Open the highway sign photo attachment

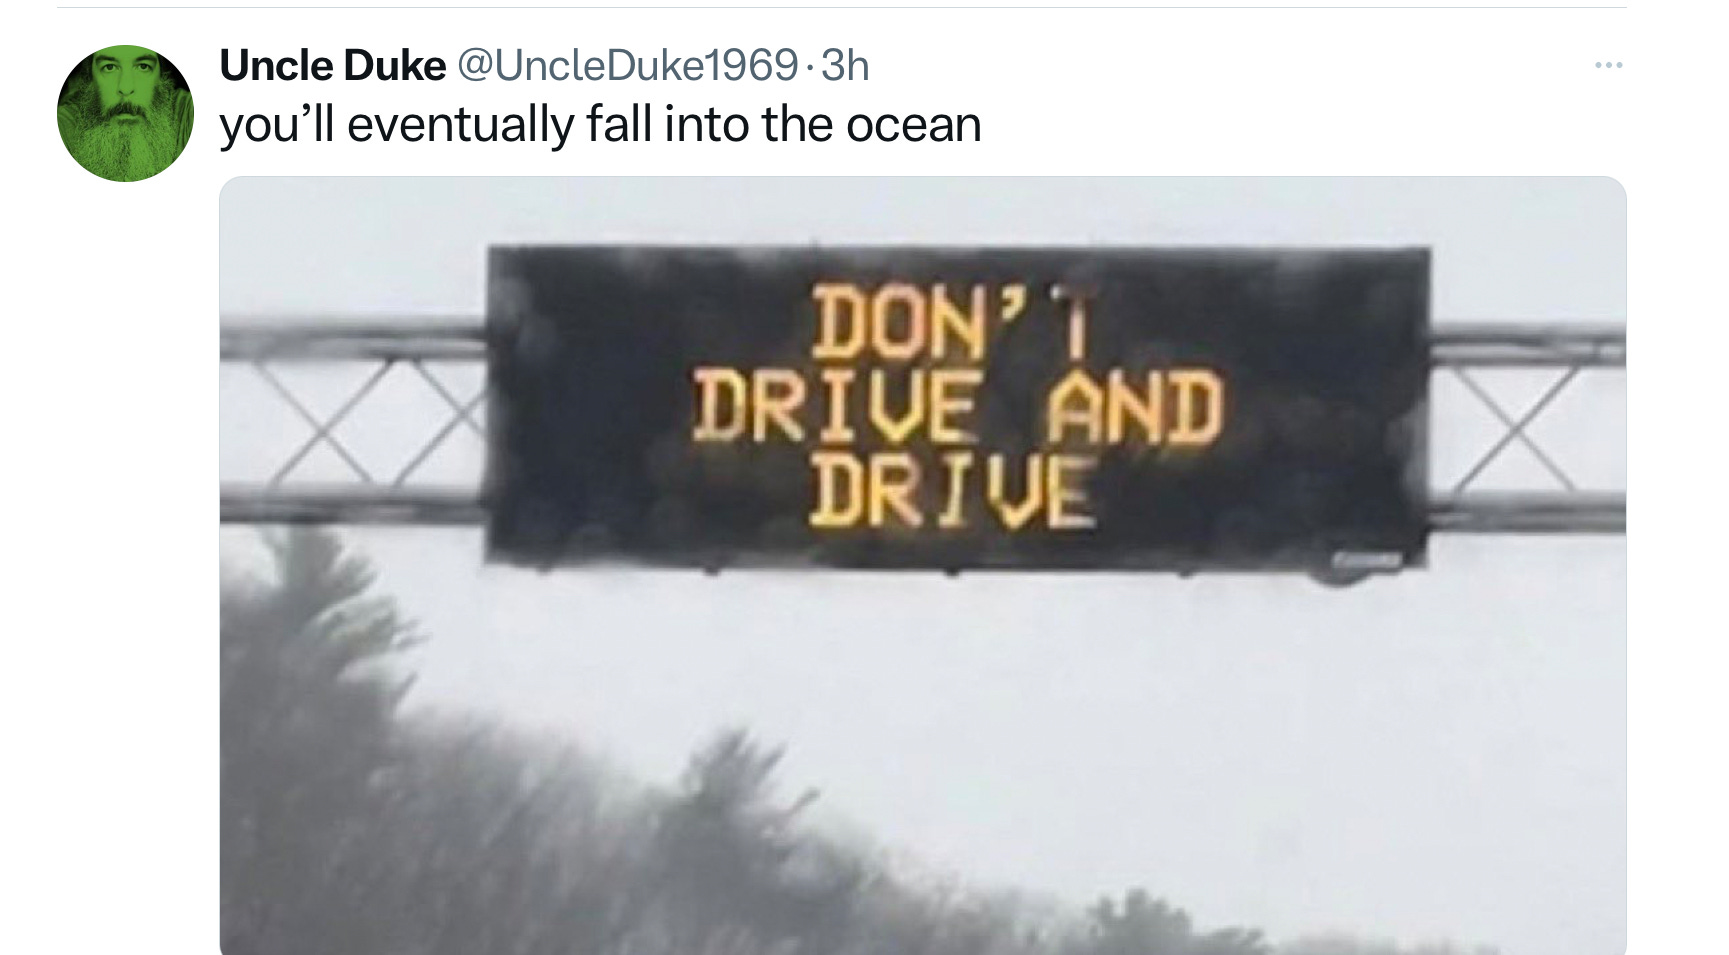[x=922, y=566]
